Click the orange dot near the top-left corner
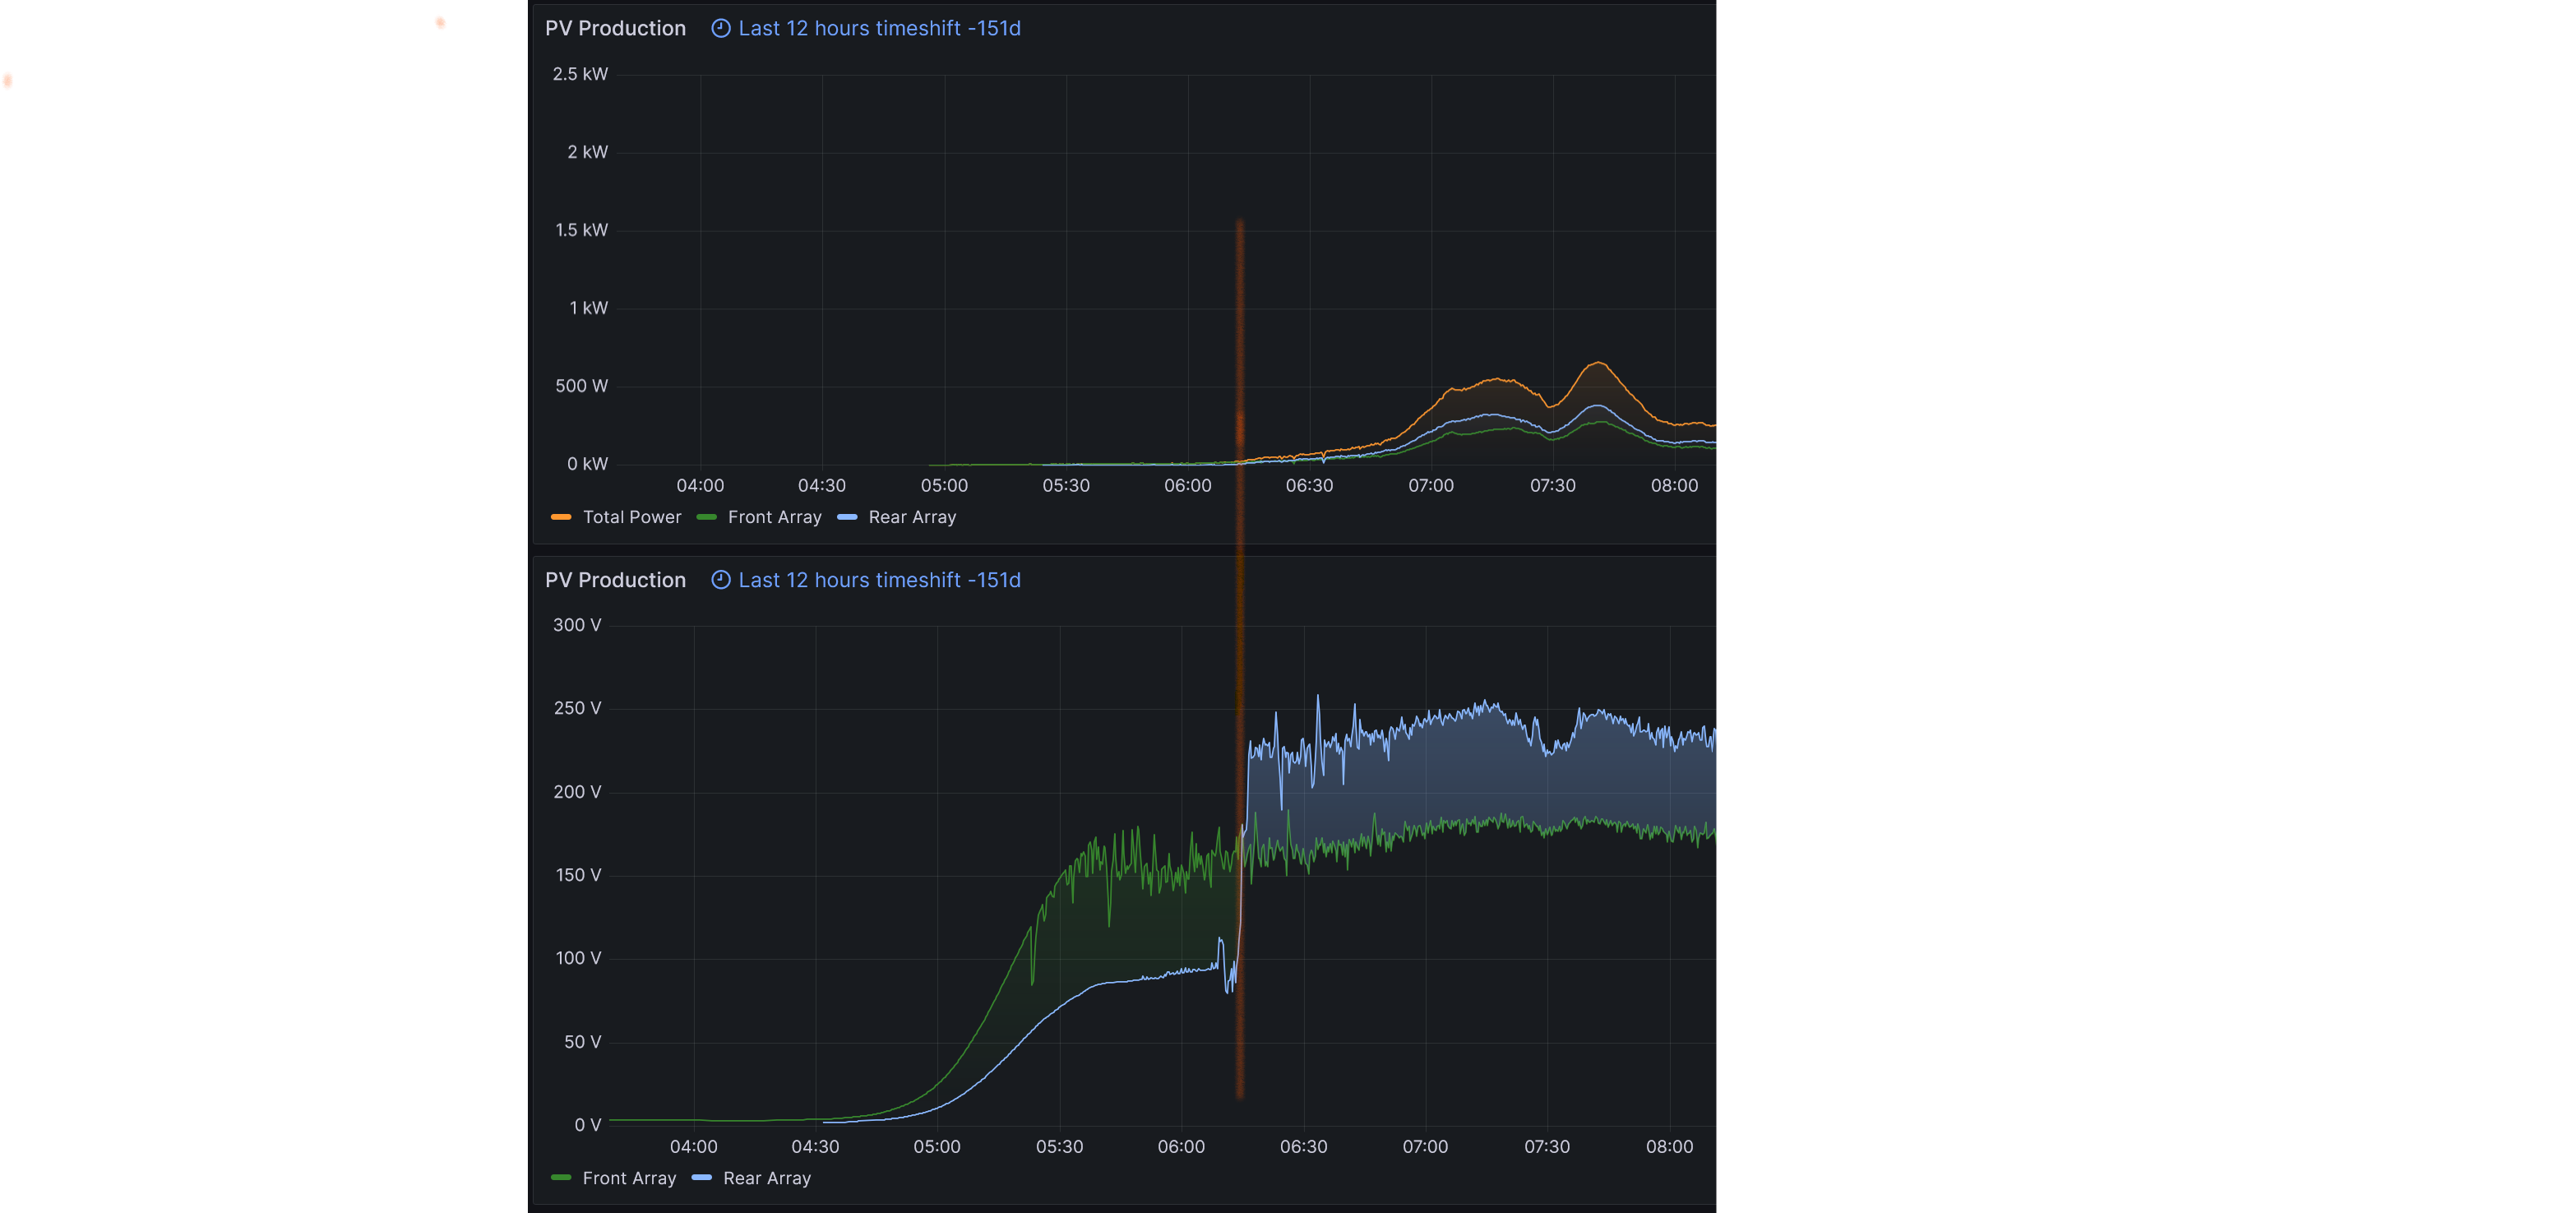The height and width of the screenshot is (1213, 2576). [x=440, y=22]
